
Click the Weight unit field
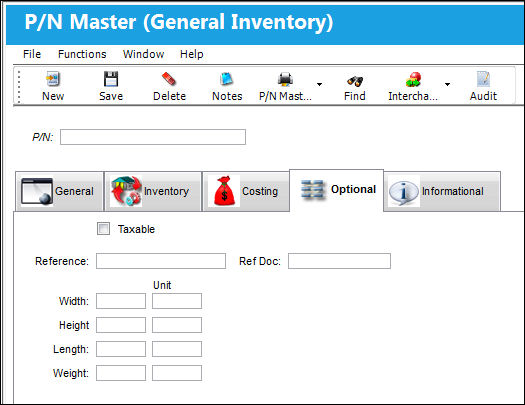click(177, 373)
